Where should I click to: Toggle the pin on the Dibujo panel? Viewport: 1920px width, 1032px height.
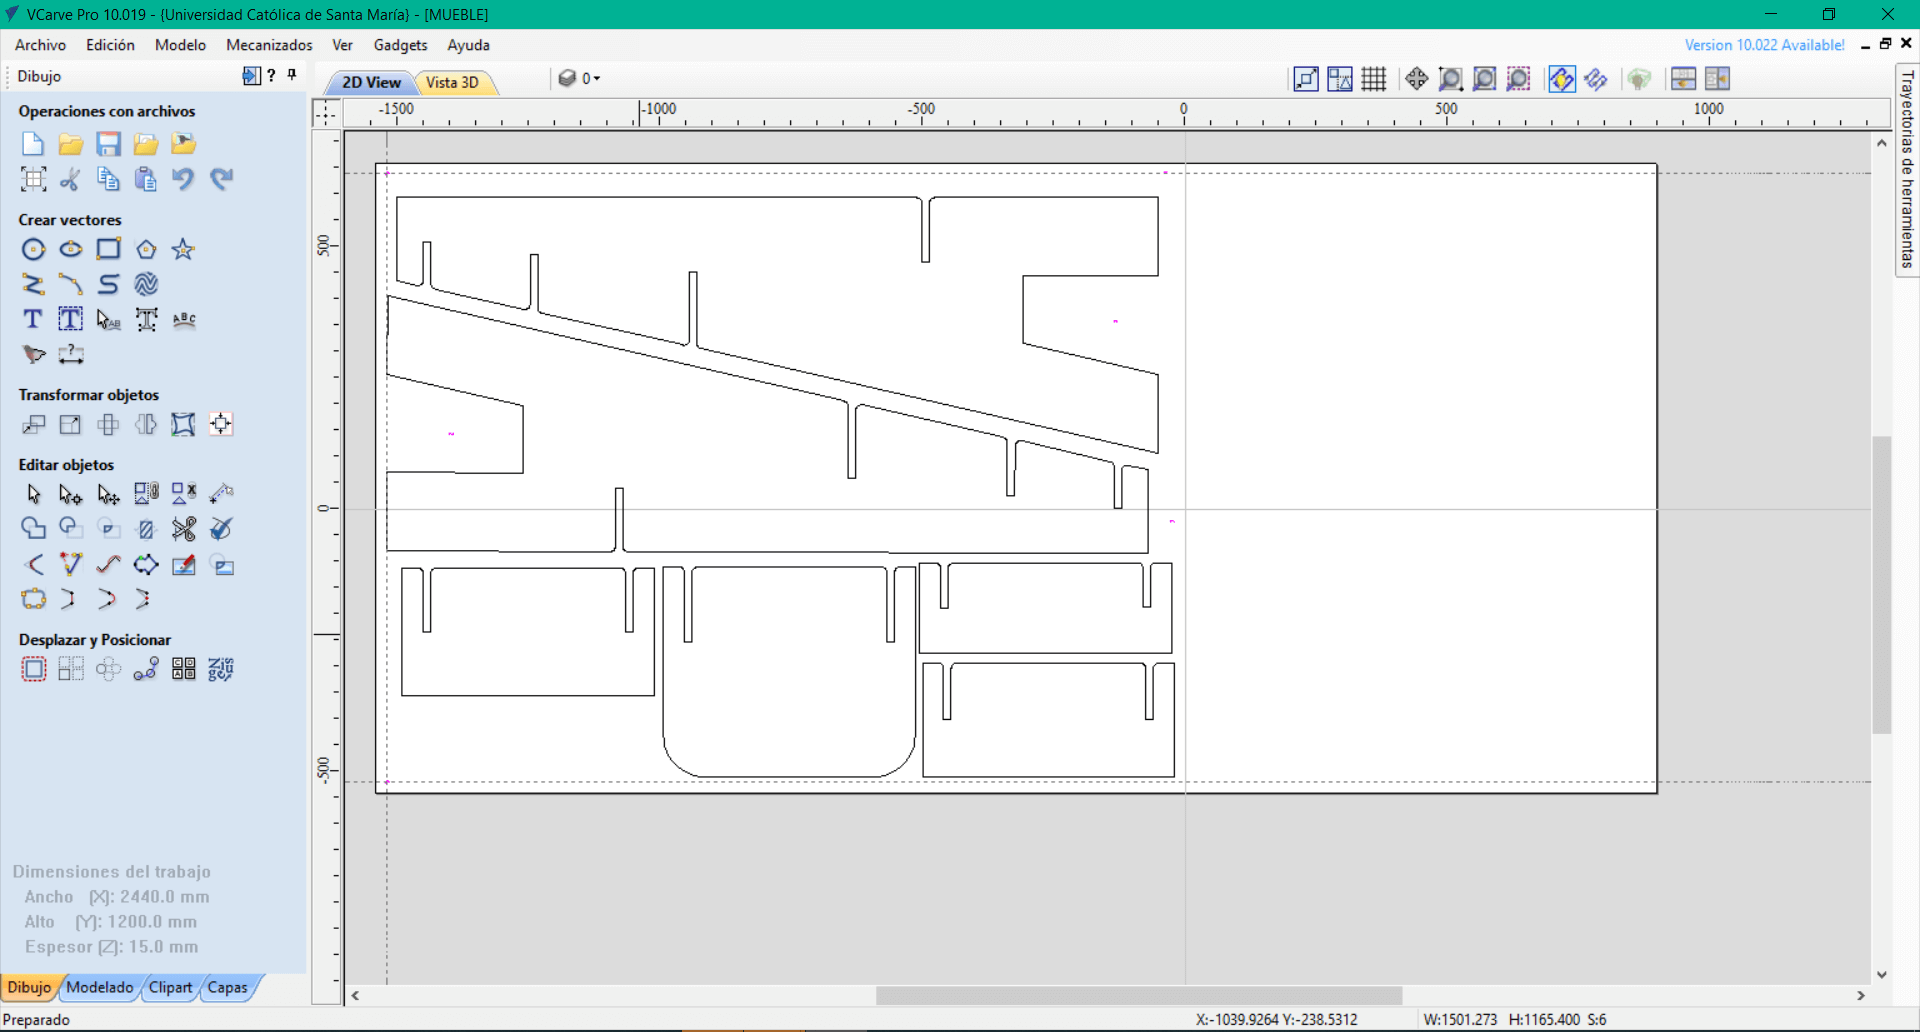point(292,75)
